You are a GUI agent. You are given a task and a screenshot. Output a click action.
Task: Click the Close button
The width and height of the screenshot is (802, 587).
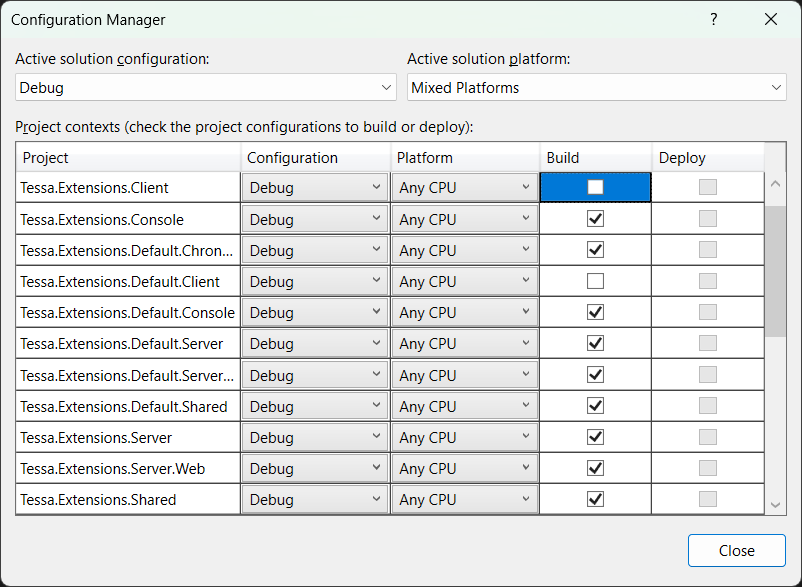pyautogui.click(x=736, y=550)
